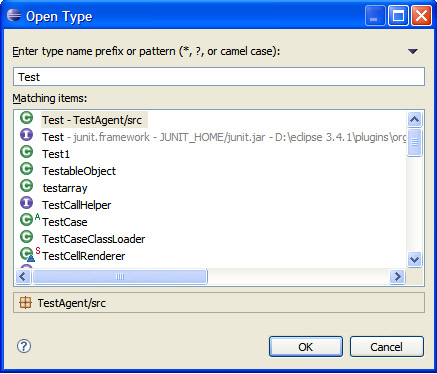The image size is (437, 374).
Task: Click the class icon next to Test1
Action: coord(26,152)
